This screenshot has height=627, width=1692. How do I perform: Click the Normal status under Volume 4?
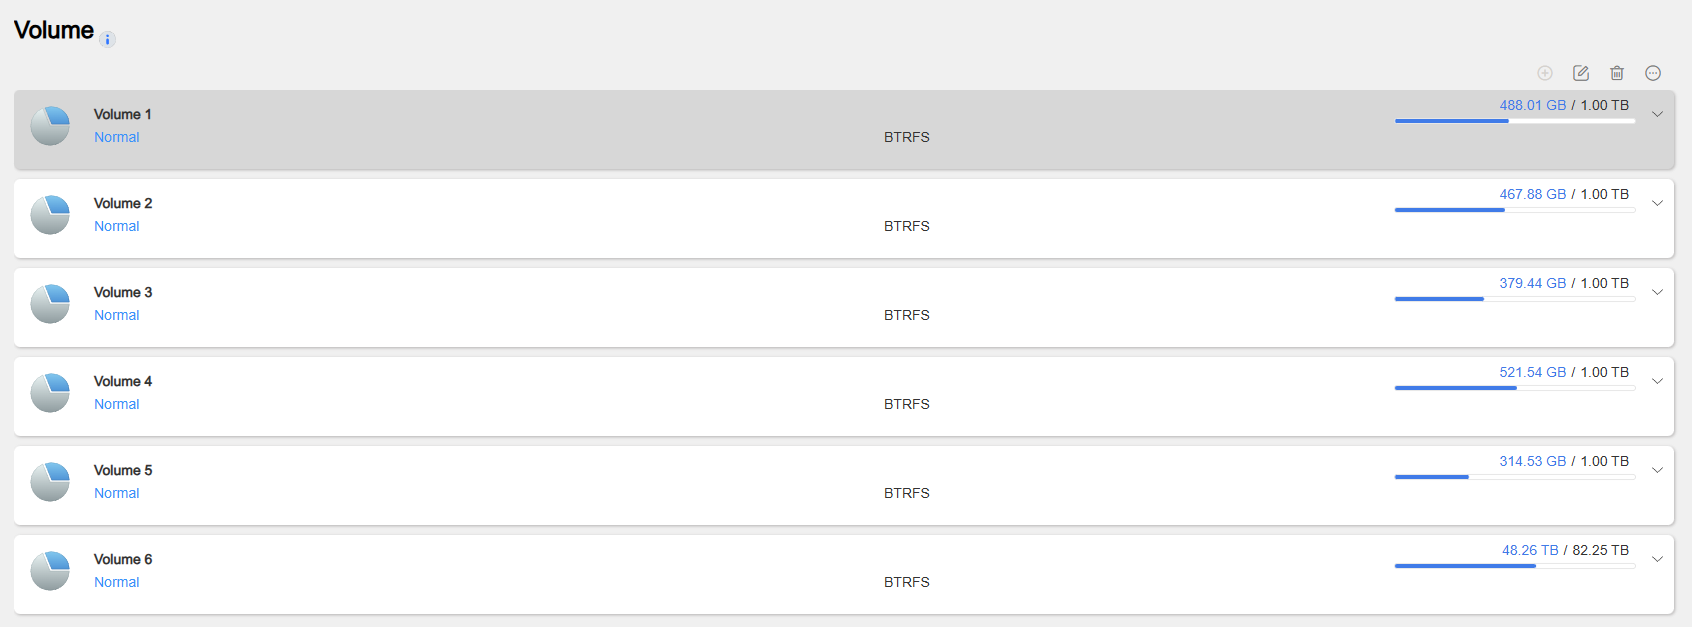tap(117, 404)
